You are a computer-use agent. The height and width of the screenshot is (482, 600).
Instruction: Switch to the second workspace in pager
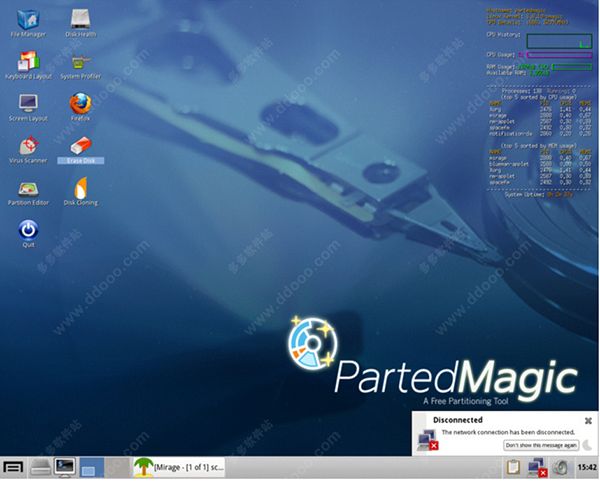pyautogui.click(x=117, y=467)
